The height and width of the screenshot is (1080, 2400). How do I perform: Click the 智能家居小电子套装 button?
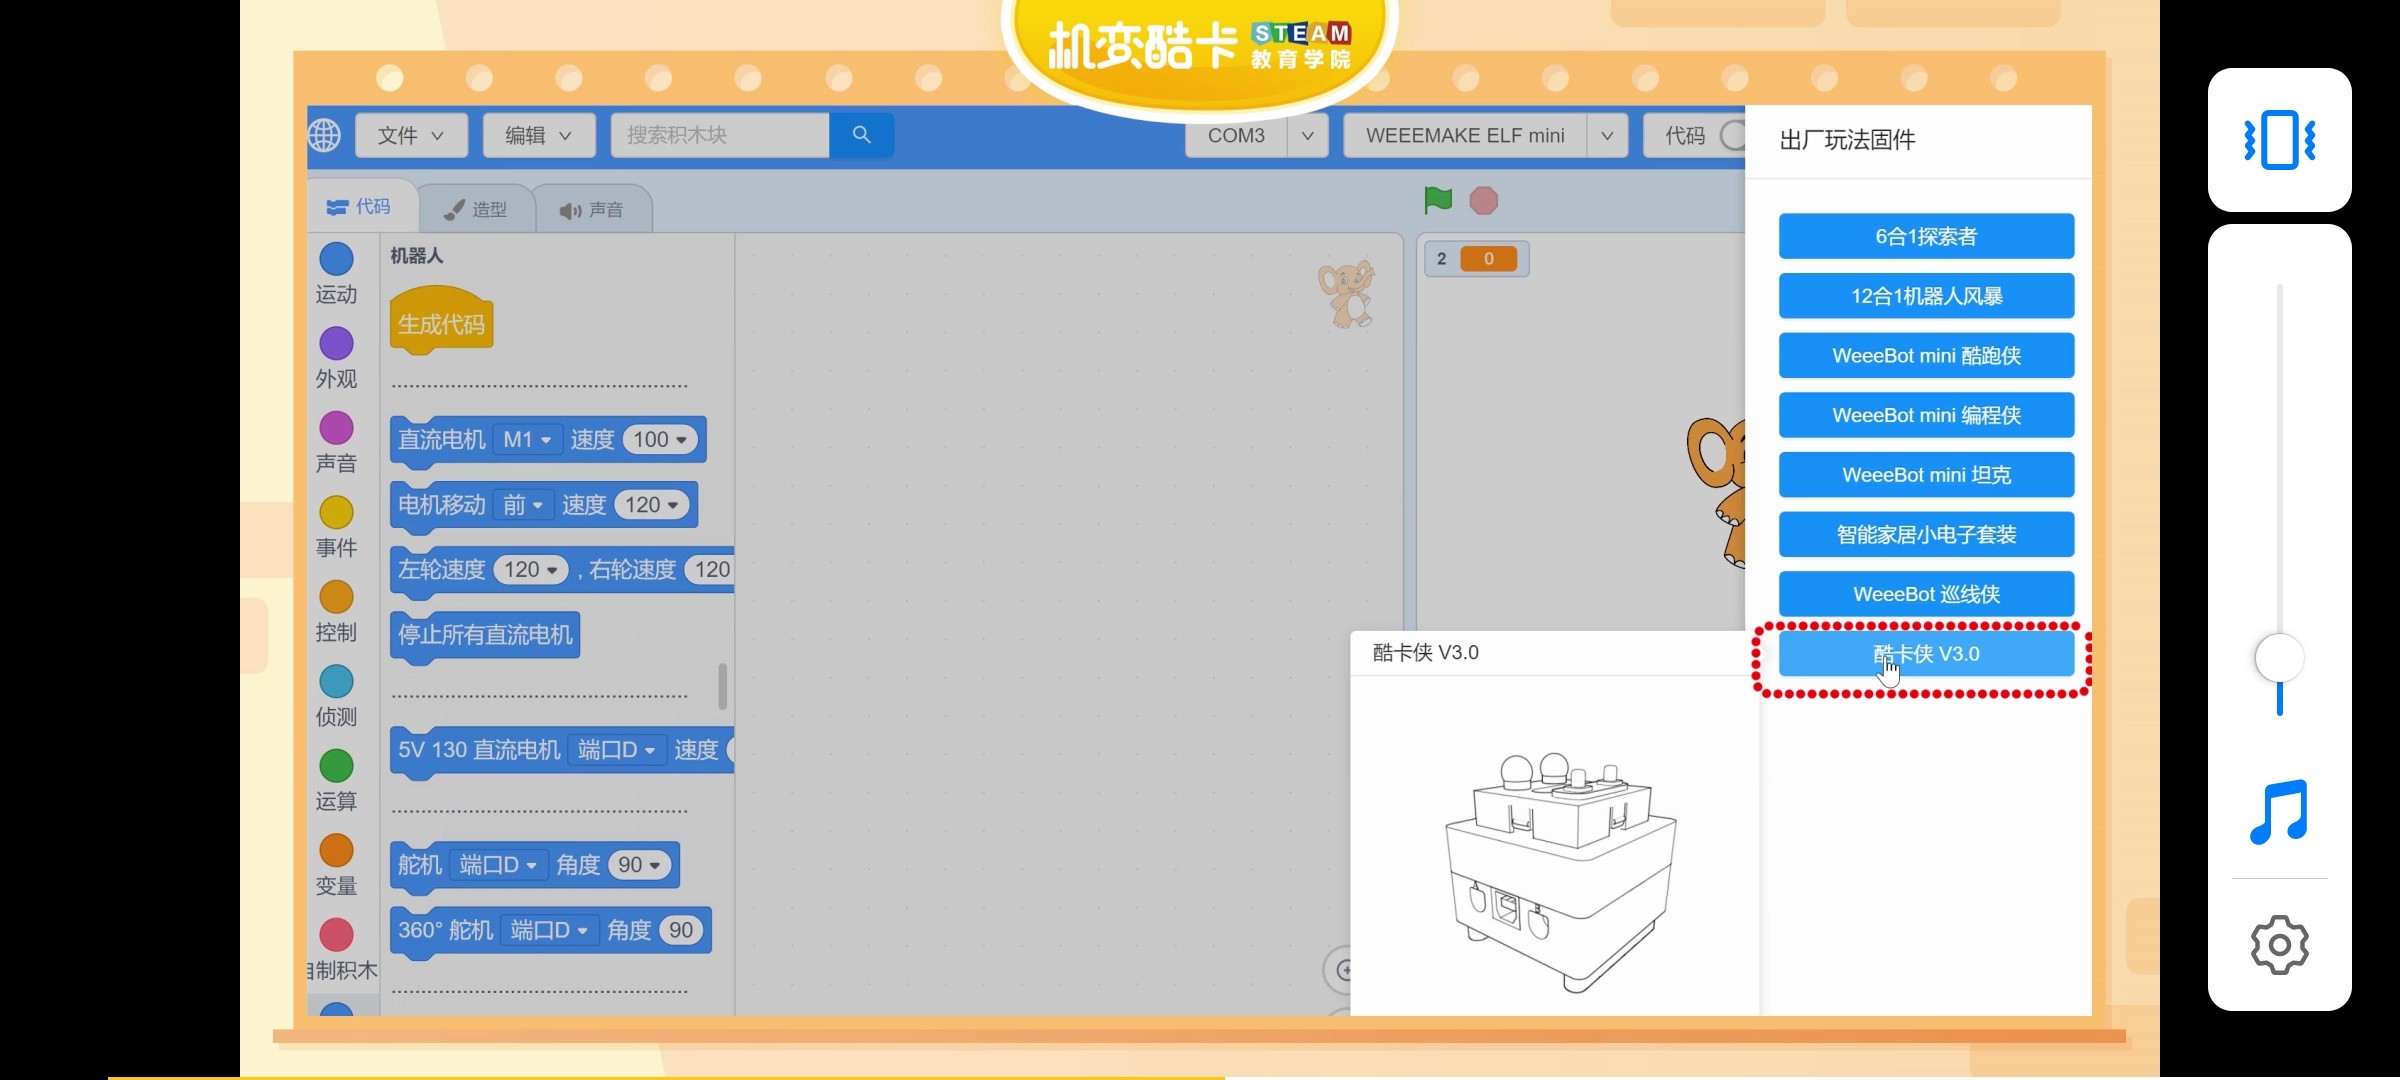click(x=1926, y=534)
